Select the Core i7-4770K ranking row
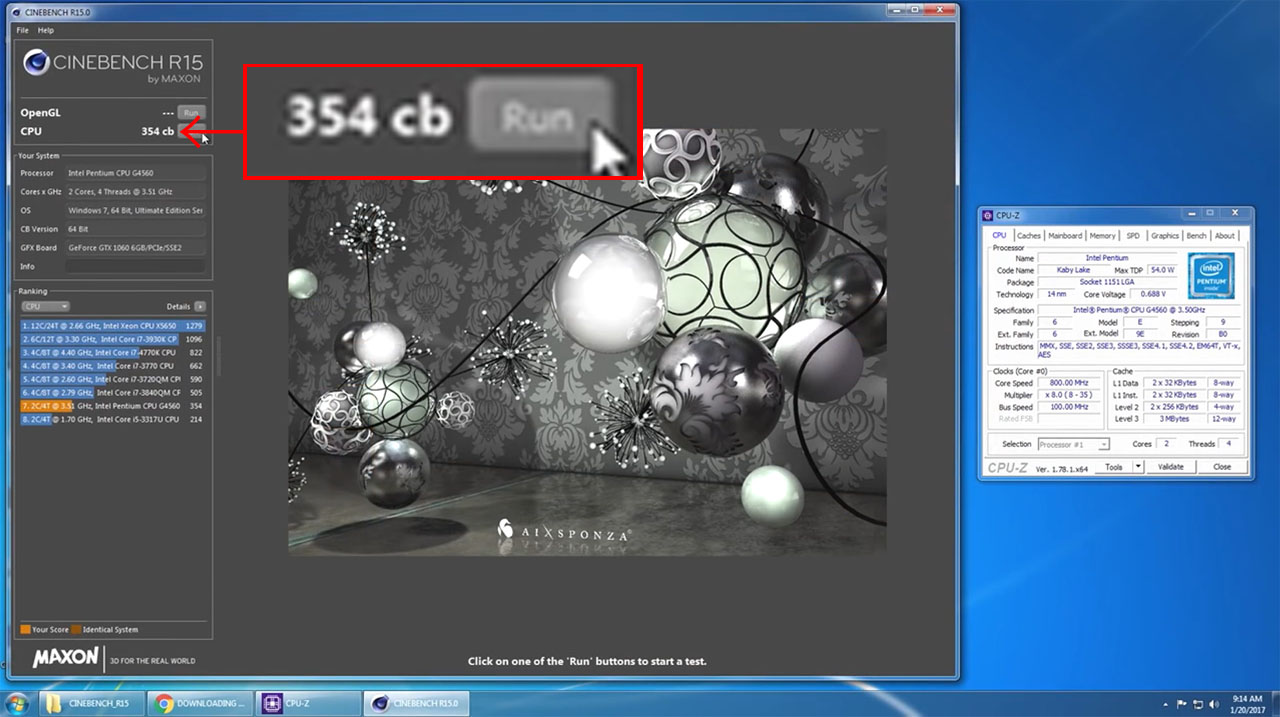 pos(113,352)
